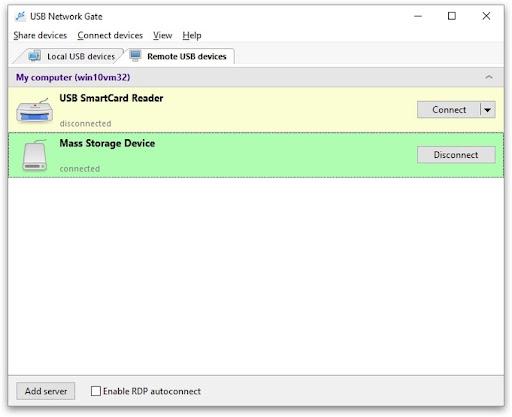The width and height of the screenshot is (512, 417).
Task: Switch to the Remote USB devices tab
Action: (180, 56)
